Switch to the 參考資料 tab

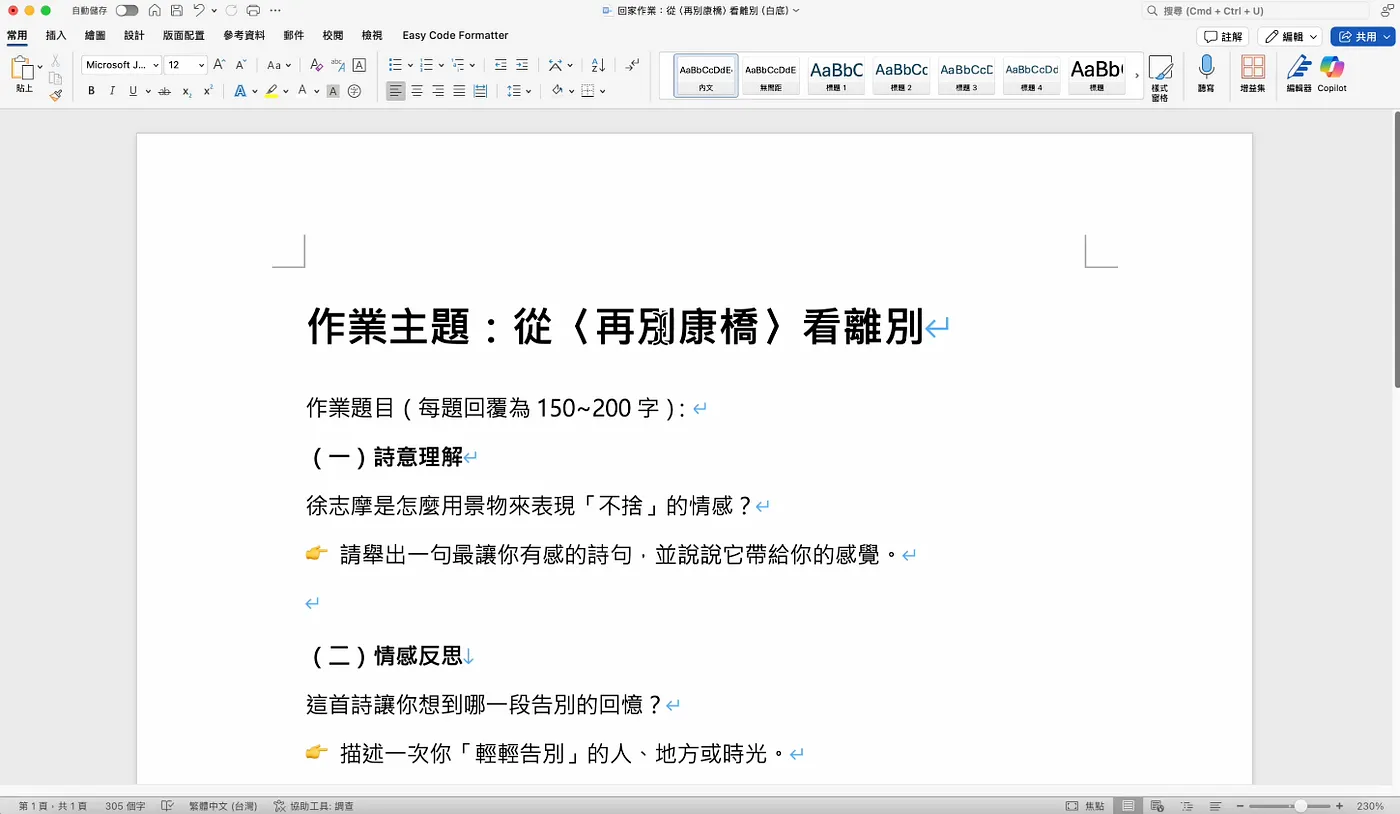pos(244,35)
